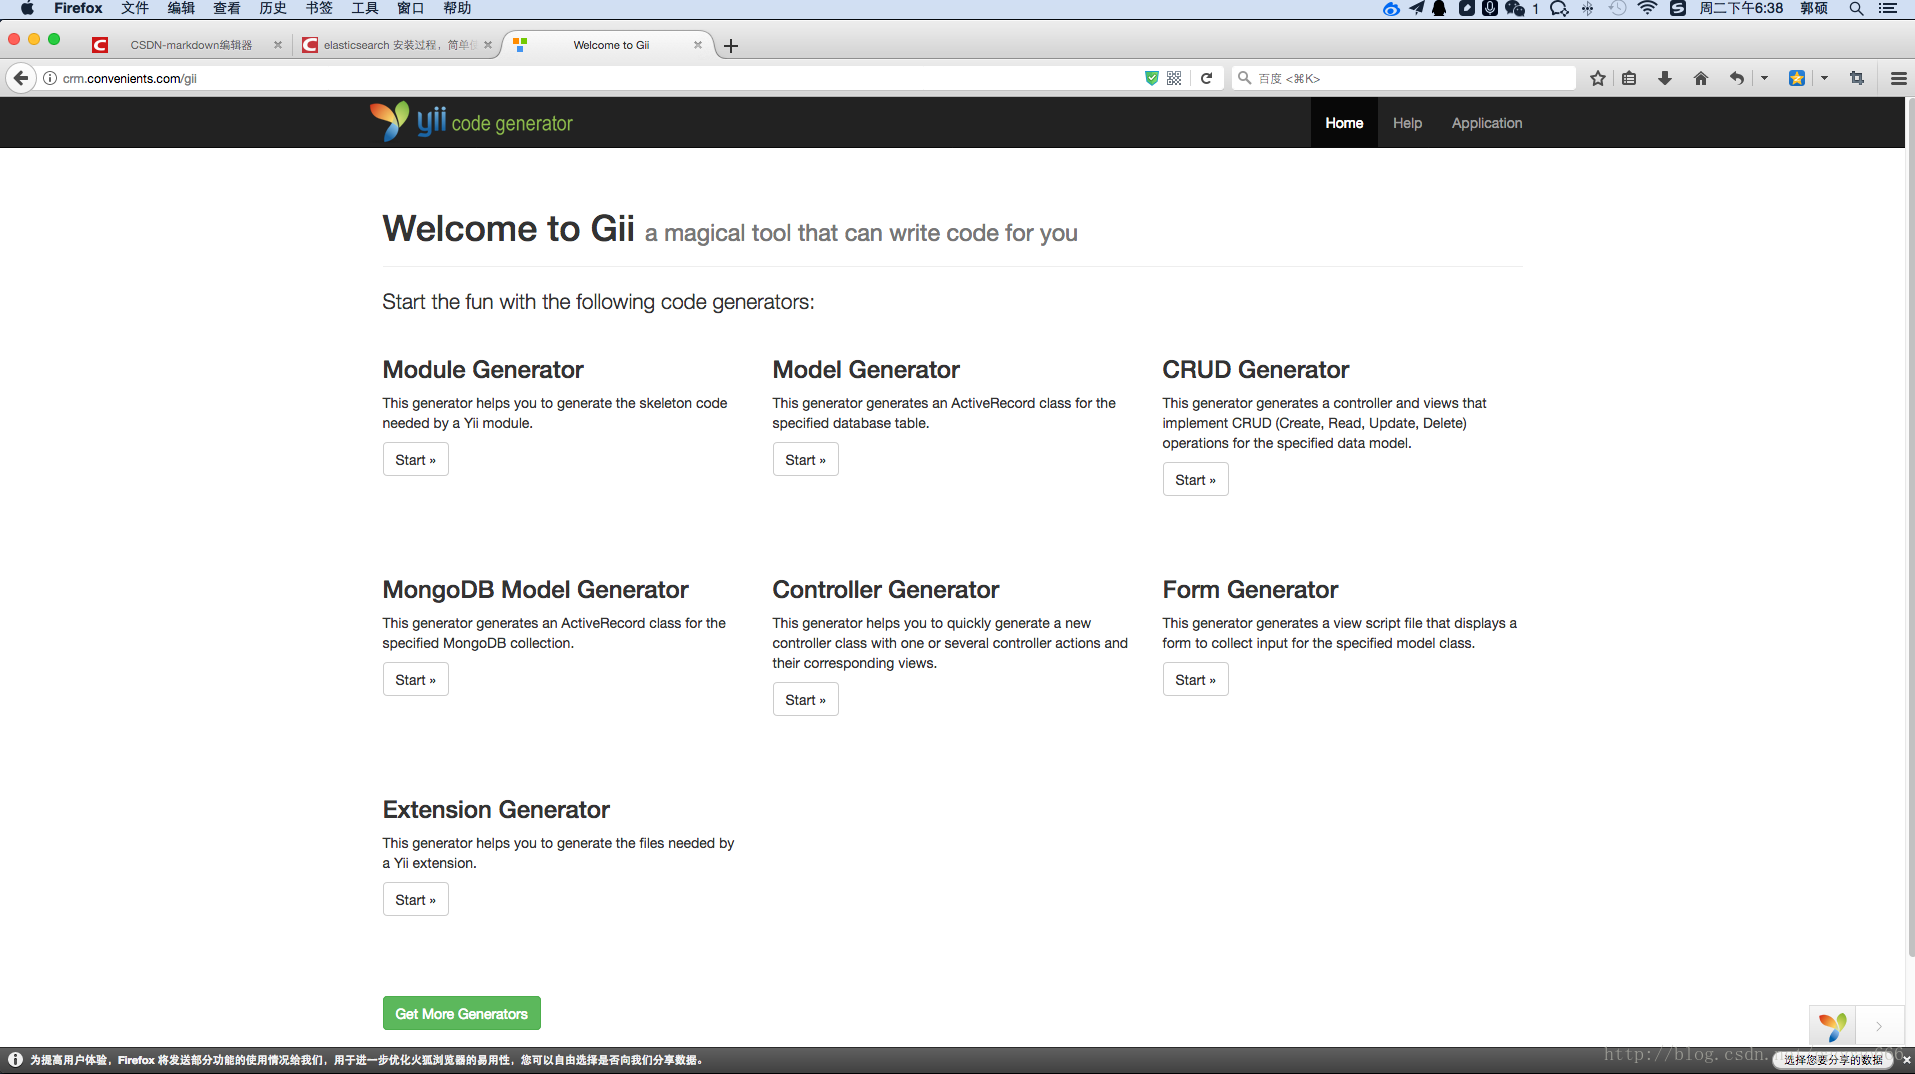Expand dropdown arrow next to blue star icon

tap(1824, 78)
